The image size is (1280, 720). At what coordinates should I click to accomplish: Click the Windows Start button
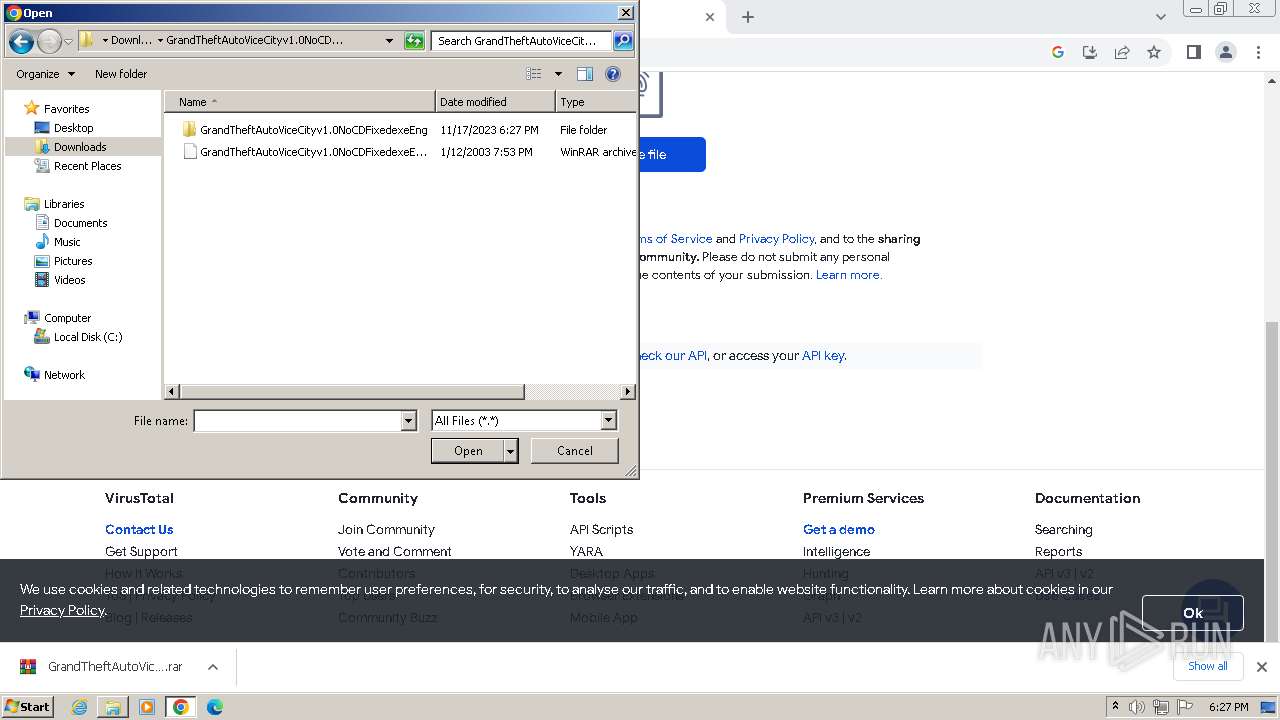tap(28, 707)
